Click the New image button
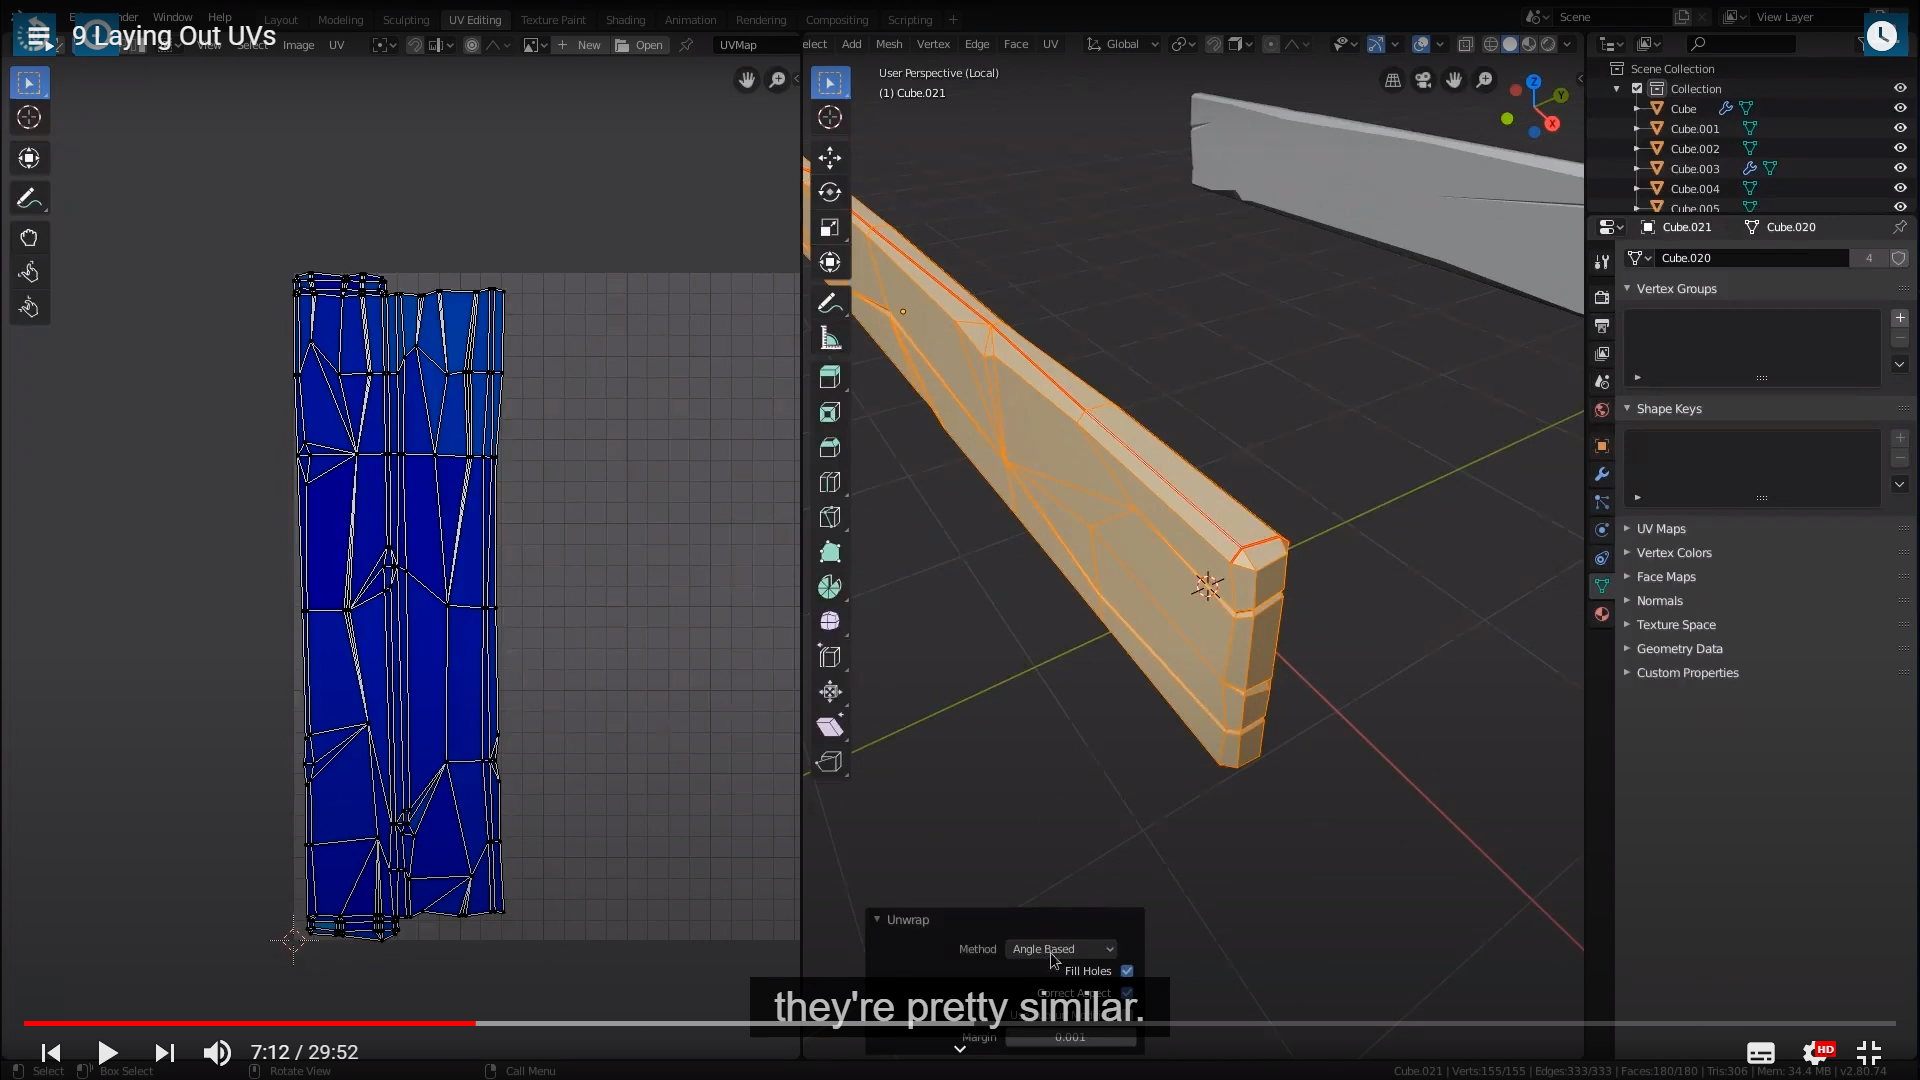The height and width of the screenshot is (1080, 1920). [x=579, y=45]
